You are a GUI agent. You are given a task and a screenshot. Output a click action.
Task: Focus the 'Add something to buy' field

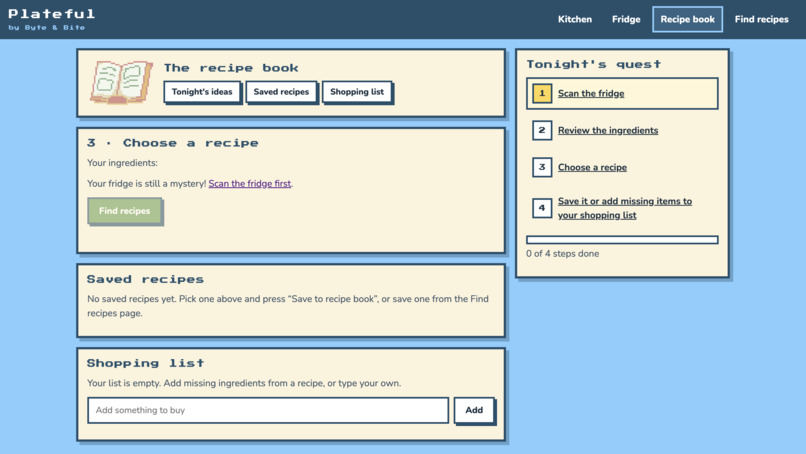pos(268,410)
